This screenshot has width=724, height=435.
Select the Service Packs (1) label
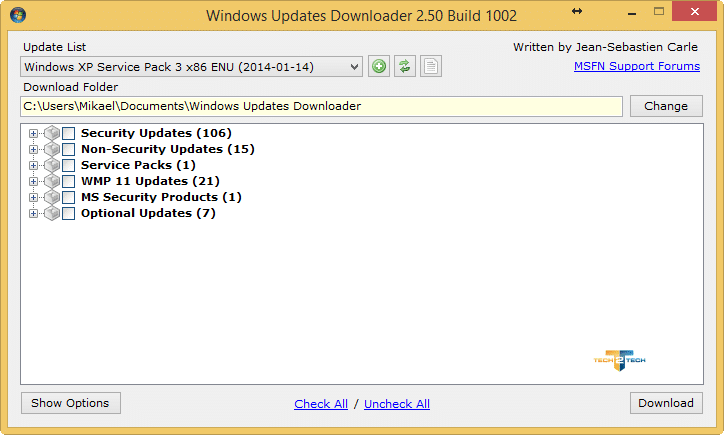pyautogui.click(x=138, y=165)
